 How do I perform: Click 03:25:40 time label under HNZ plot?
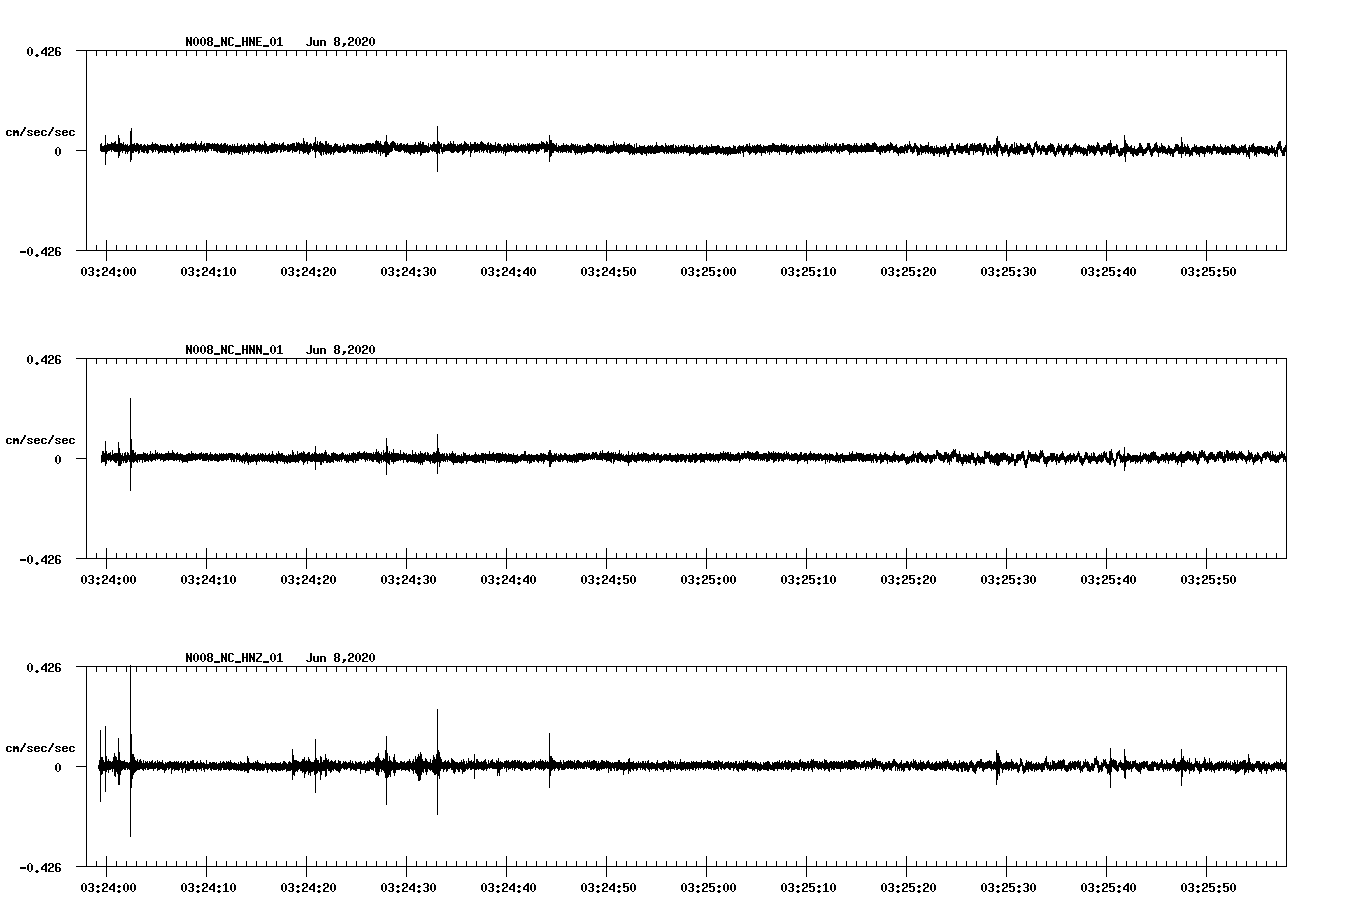coord(1107,888)
